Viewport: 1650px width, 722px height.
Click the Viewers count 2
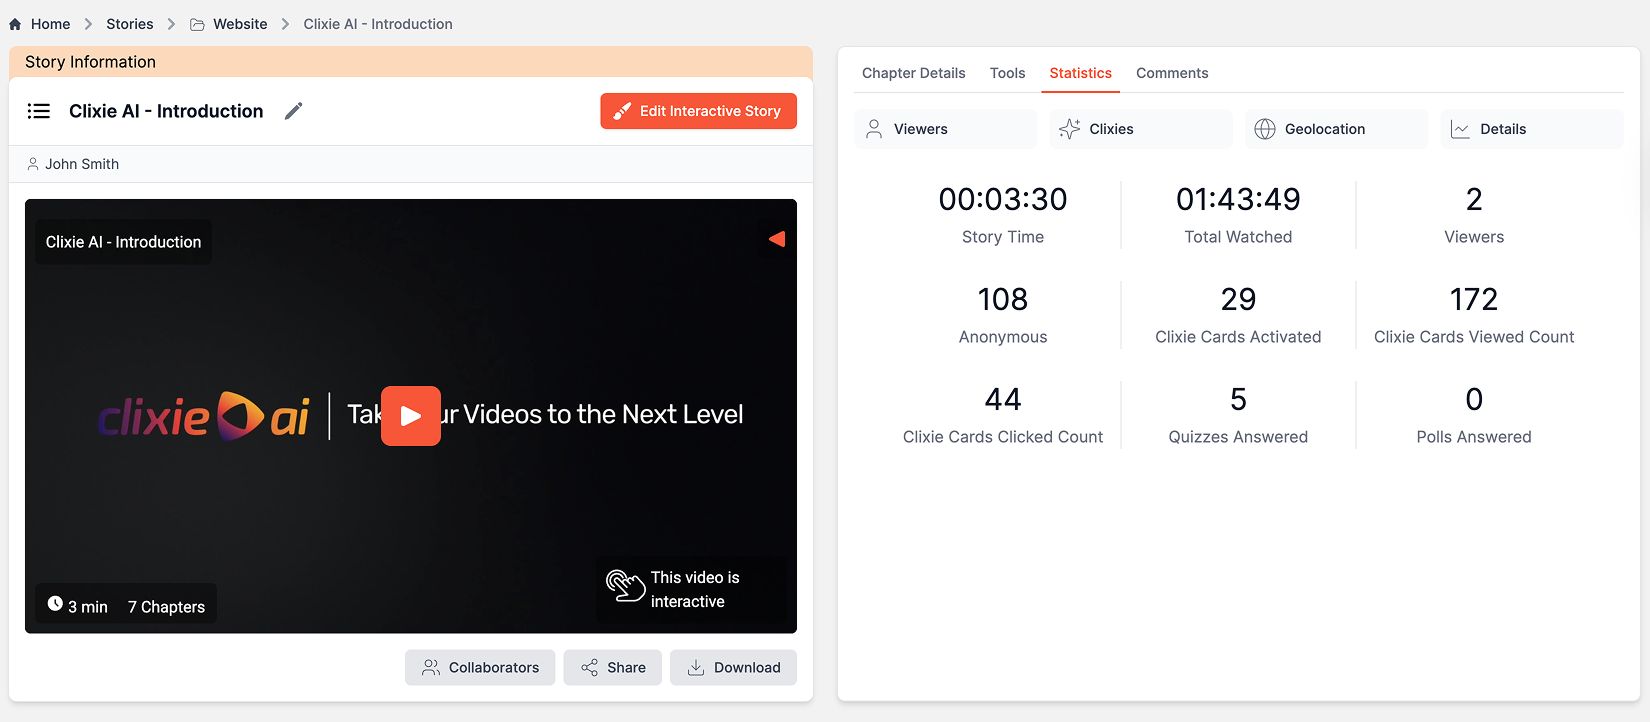(1474, 200)
